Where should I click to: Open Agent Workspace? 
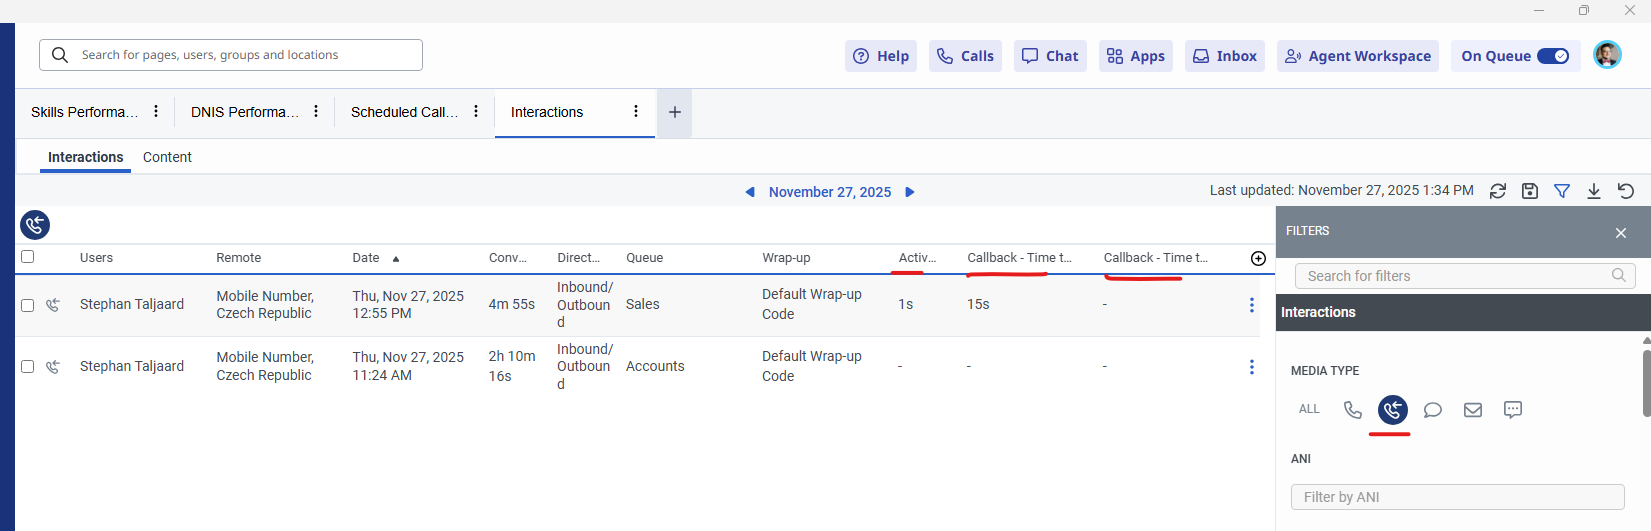[x=1357, y=56]
